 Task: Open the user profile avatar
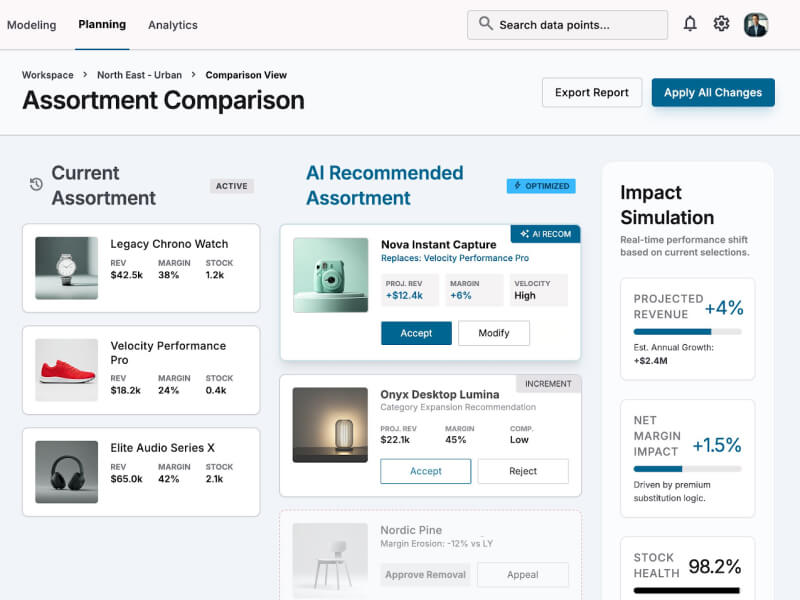756,24
